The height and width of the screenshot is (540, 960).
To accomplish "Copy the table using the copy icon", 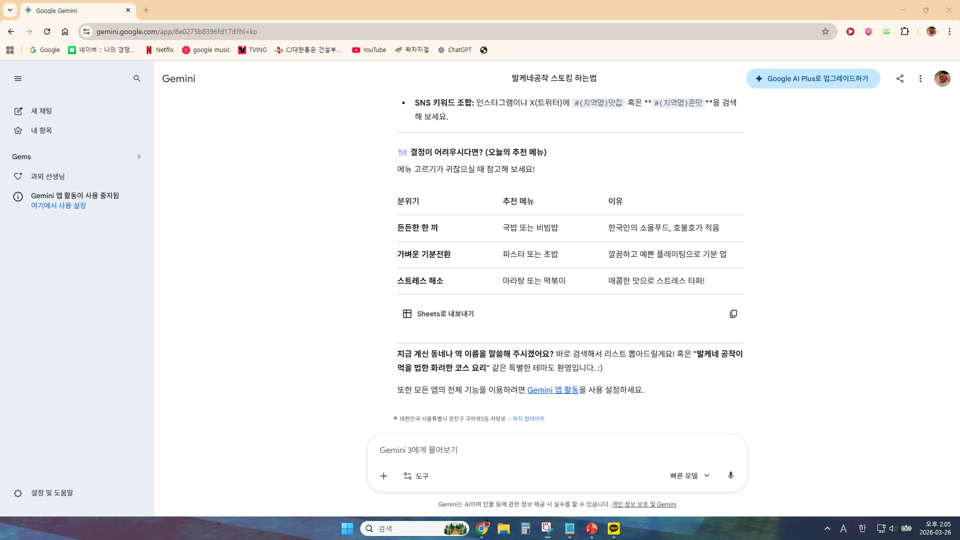I will [733, 313].
